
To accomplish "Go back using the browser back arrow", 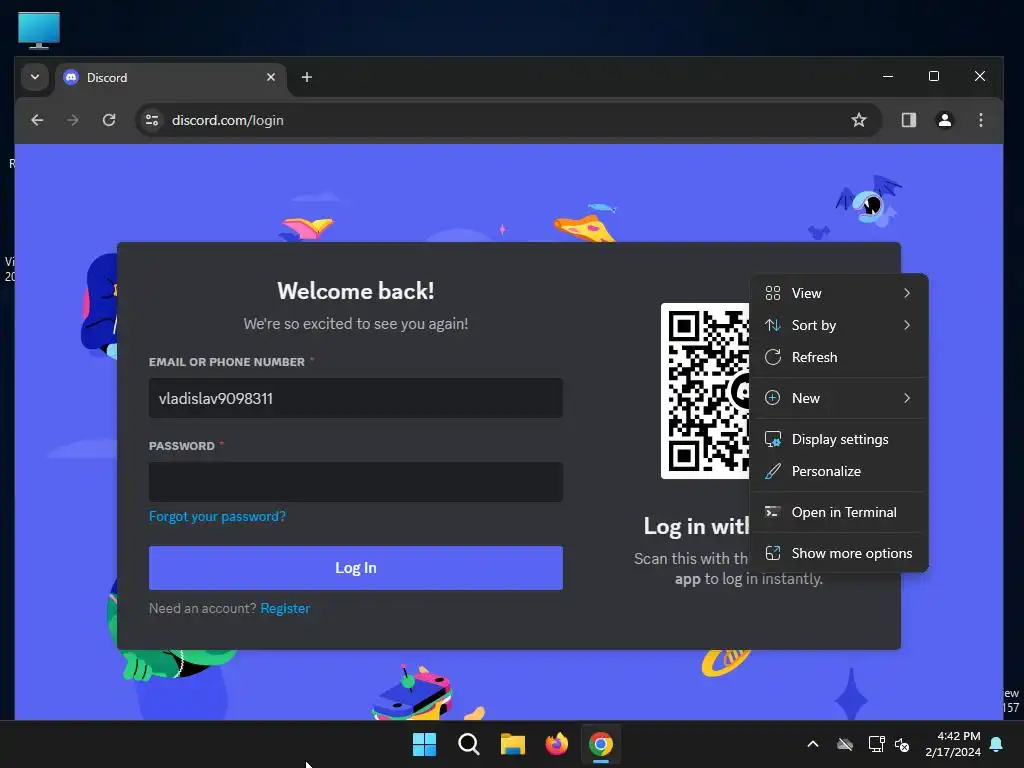I will pos(37,120).
